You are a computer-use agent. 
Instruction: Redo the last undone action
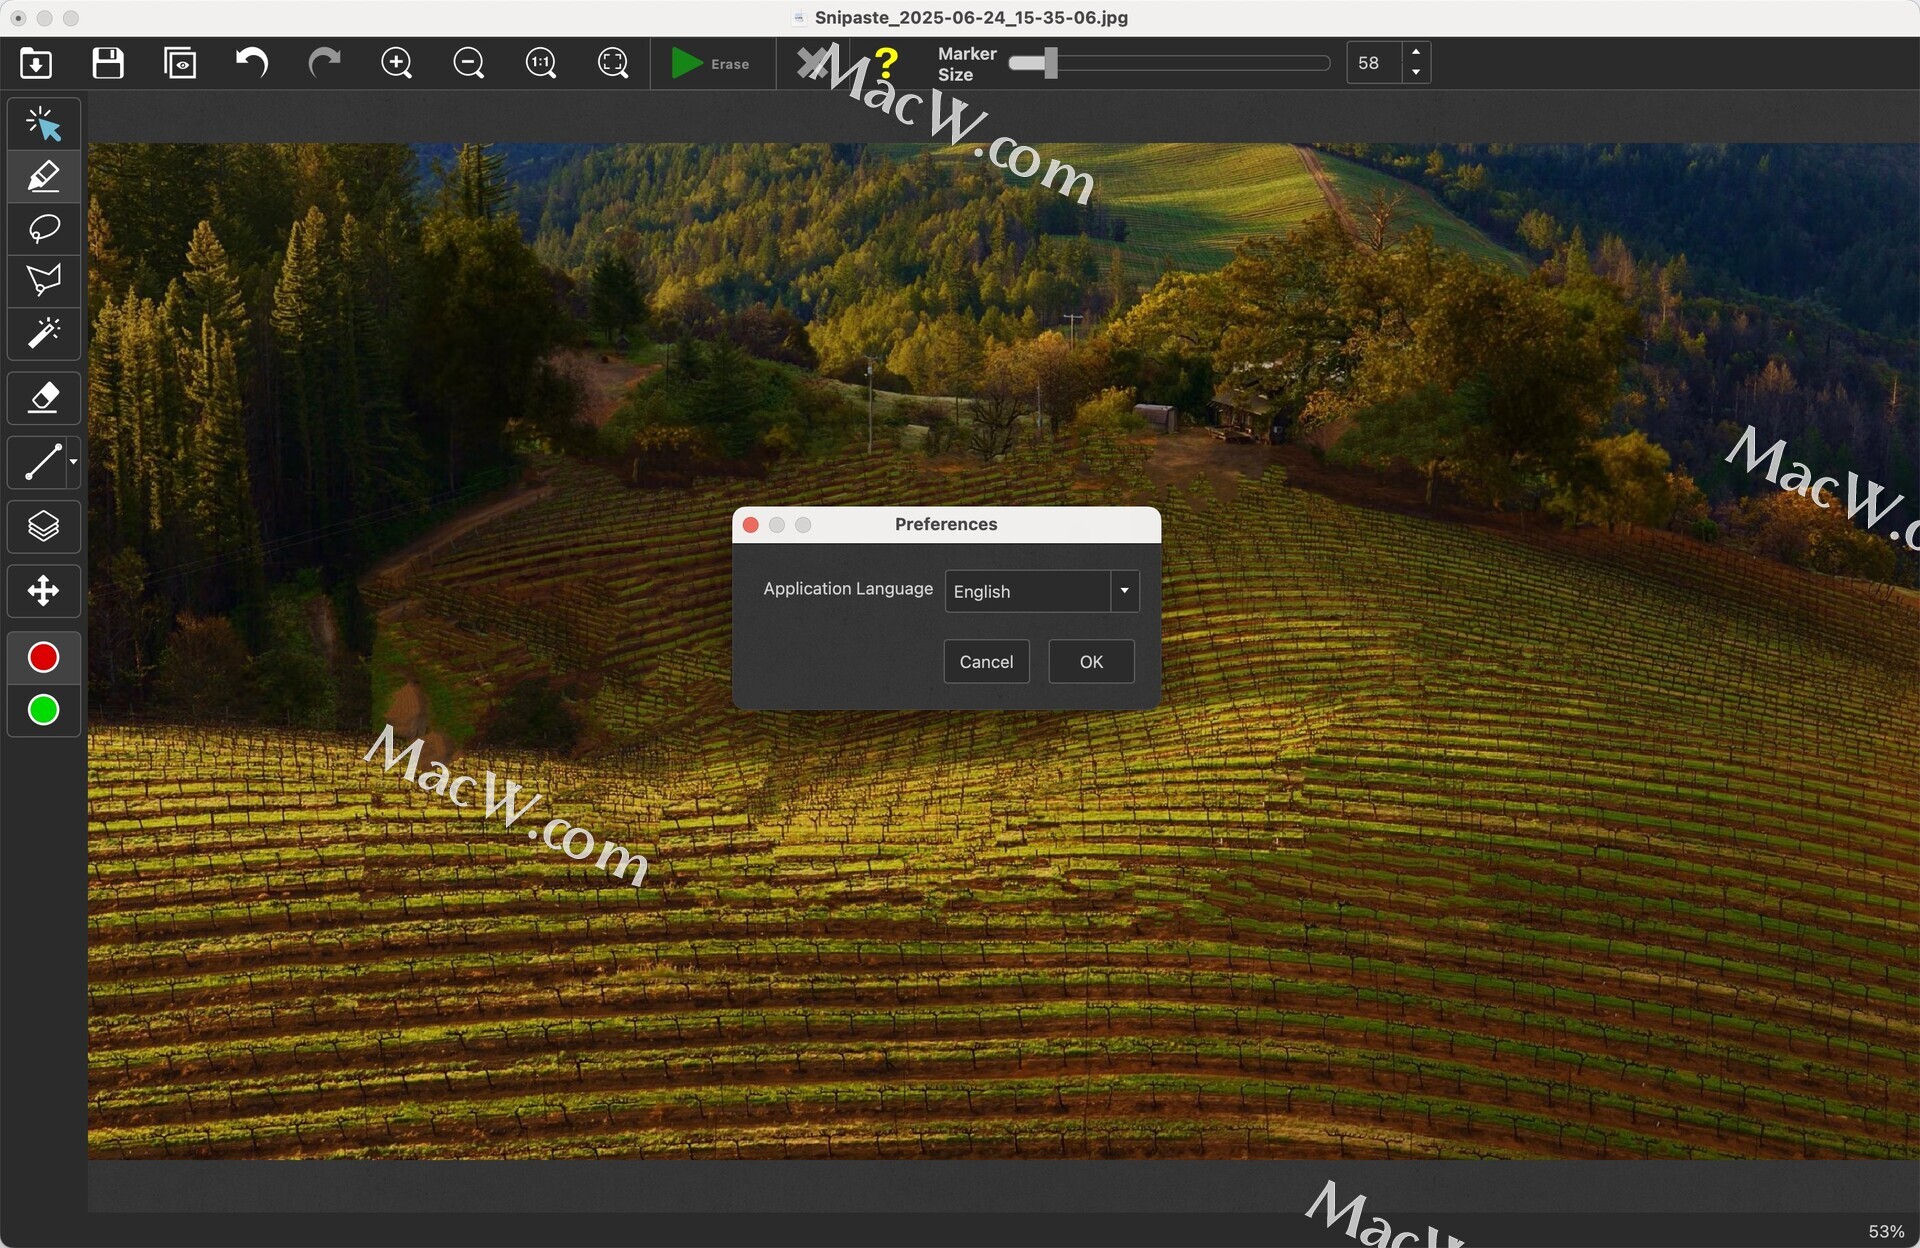[x=324, y=63]
